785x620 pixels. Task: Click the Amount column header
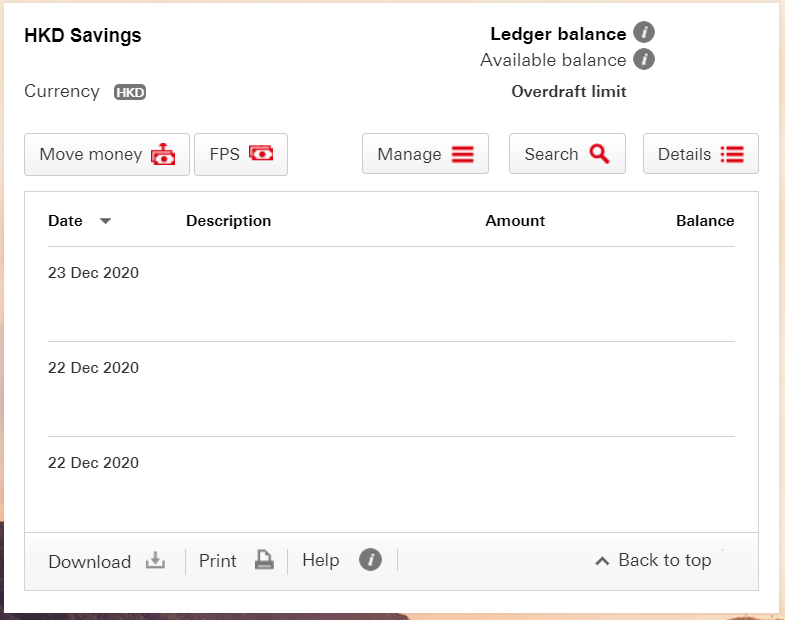pyautogui.click(x=515, y=221)
